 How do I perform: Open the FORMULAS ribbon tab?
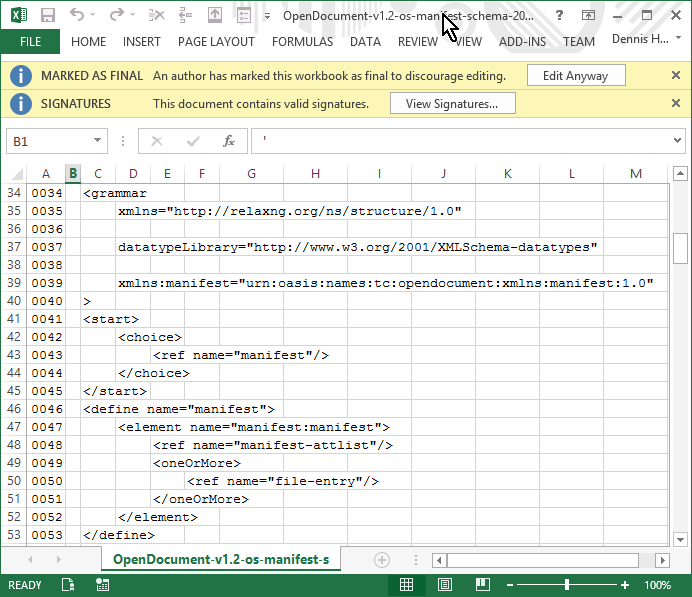[302, 42]
